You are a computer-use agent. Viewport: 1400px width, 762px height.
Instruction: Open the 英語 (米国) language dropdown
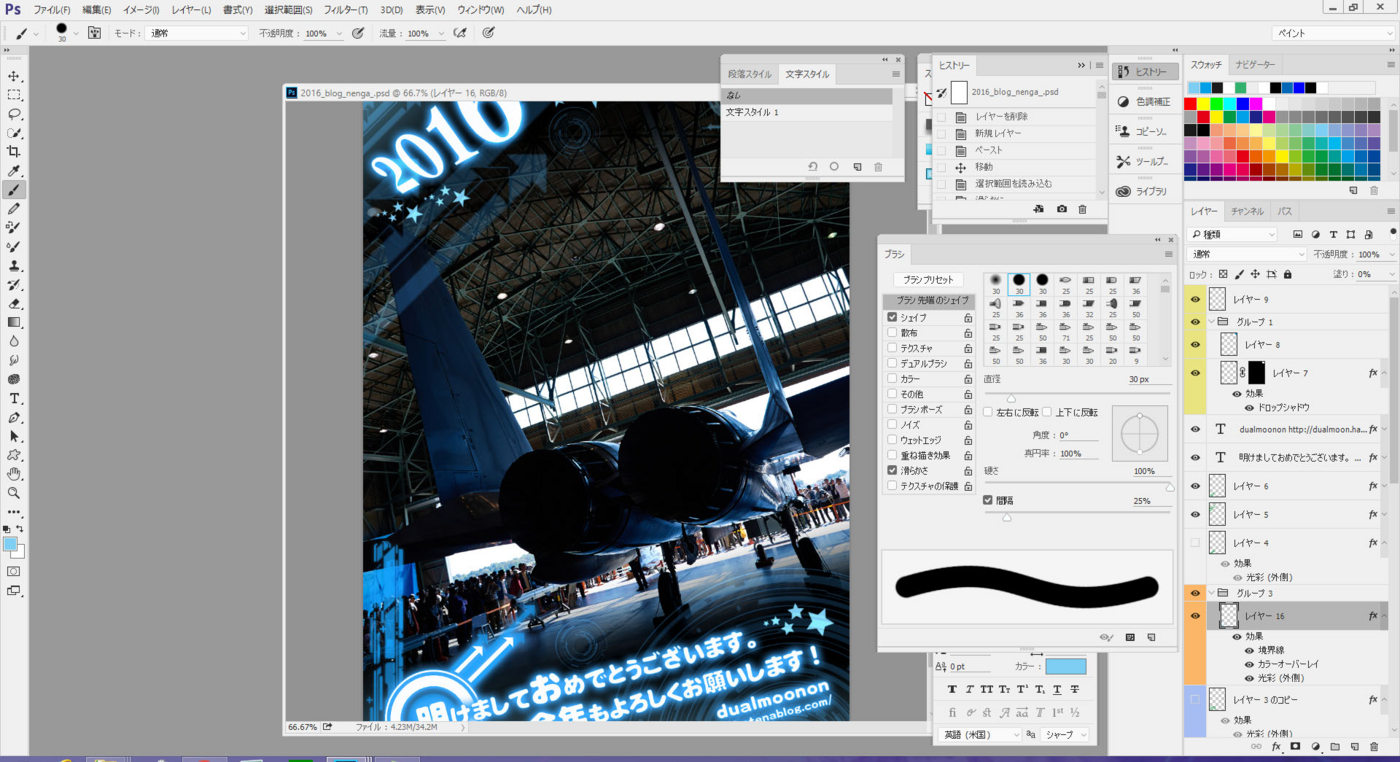click(979, 734)
